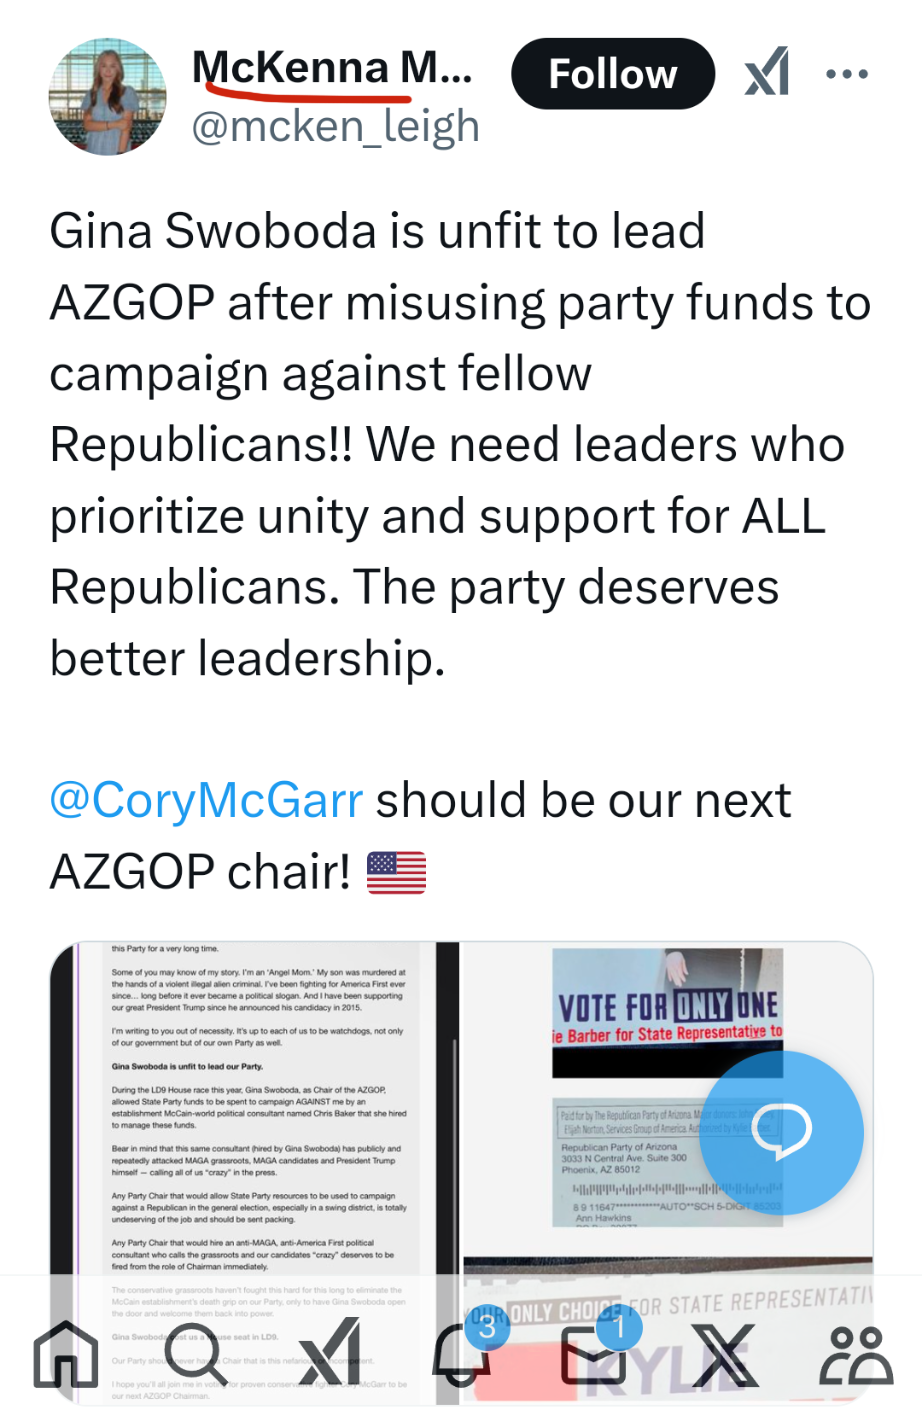Image resolution: width=922 pixels, height=1412 pixels.
Task: Tap the American flag emoji after 'AZGOP chair!'
Action: coord(396,872)
